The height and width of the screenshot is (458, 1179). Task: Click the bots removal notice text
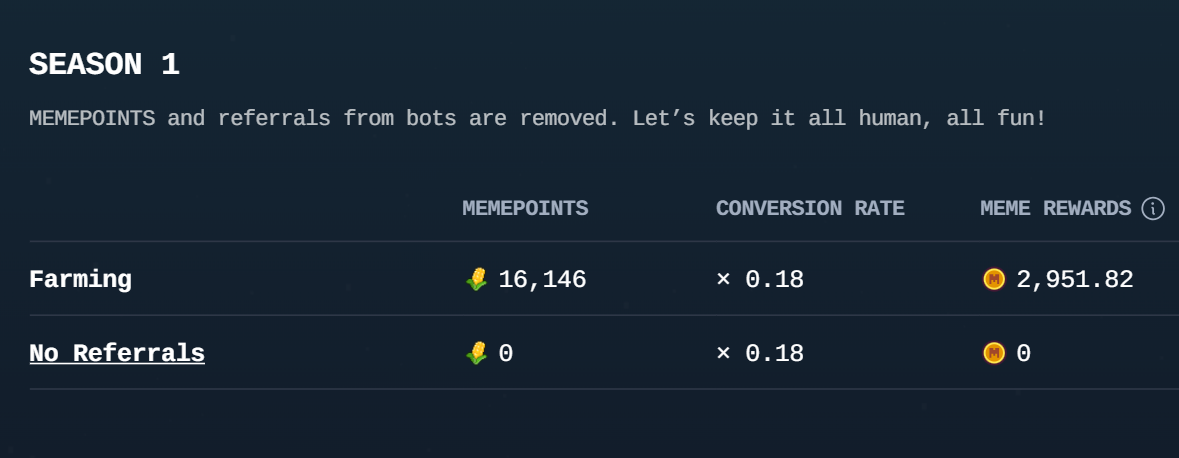pos(538,119)
